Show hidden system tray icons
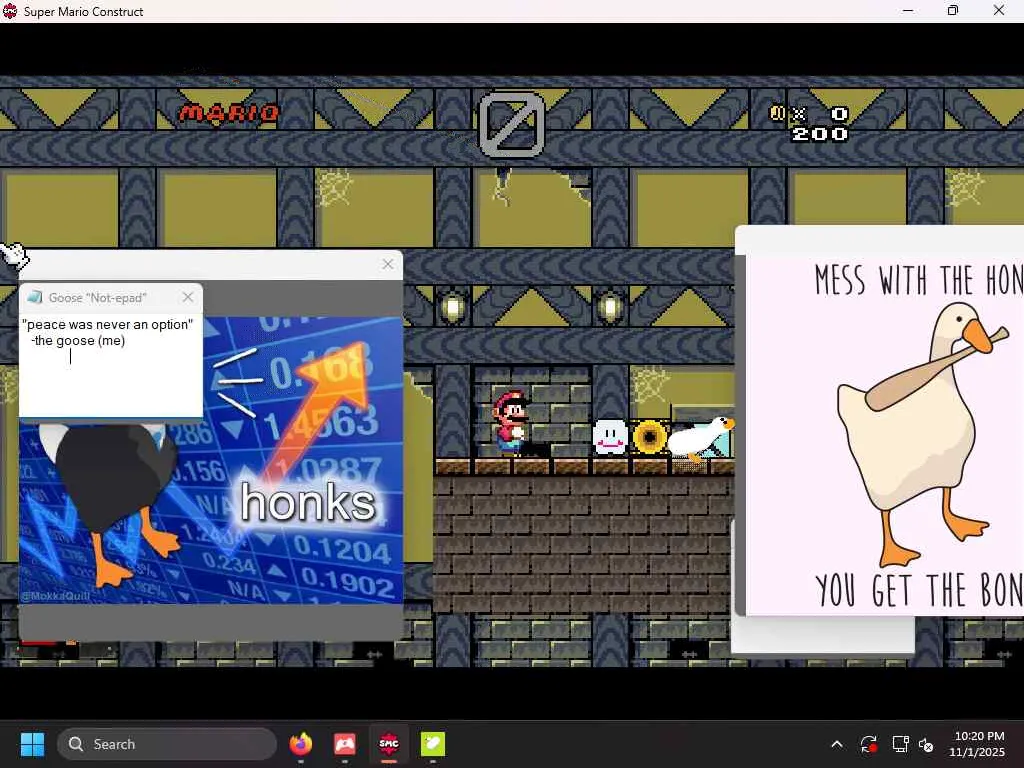Screen dimensions: 1024x768 837,744
